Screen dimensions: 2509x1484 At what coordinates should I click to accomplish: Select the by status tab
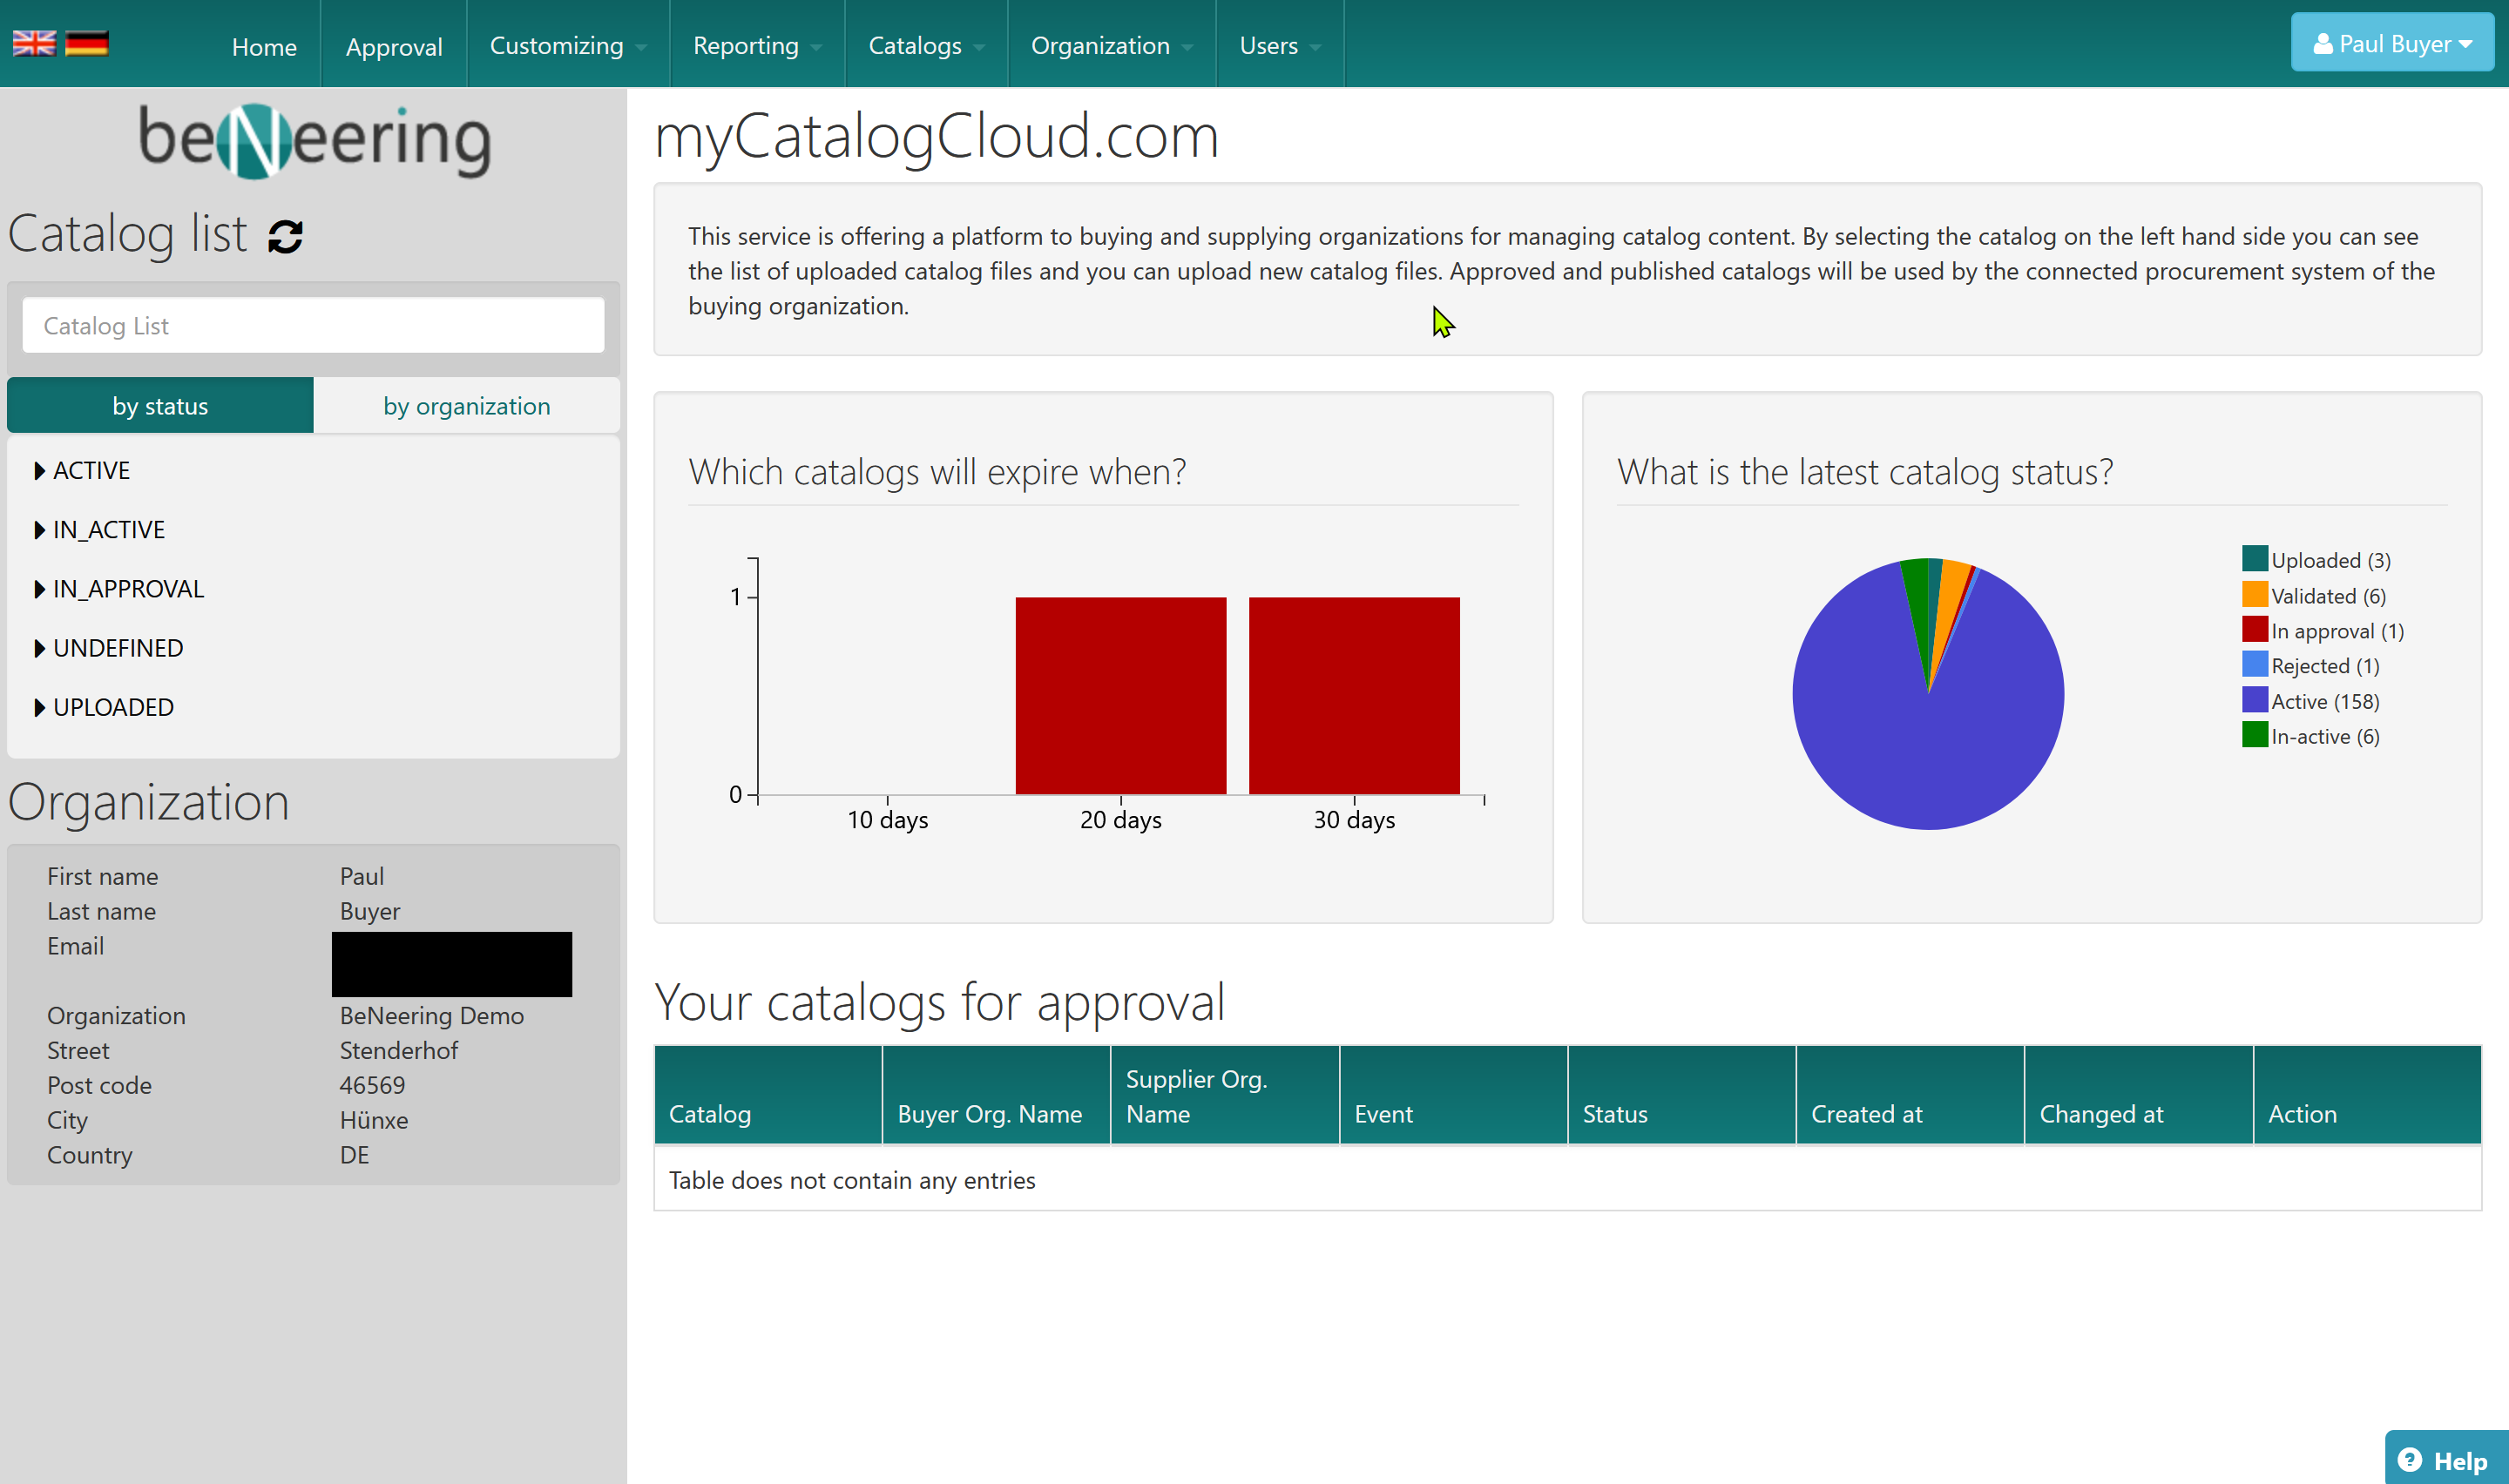point(160,406)
